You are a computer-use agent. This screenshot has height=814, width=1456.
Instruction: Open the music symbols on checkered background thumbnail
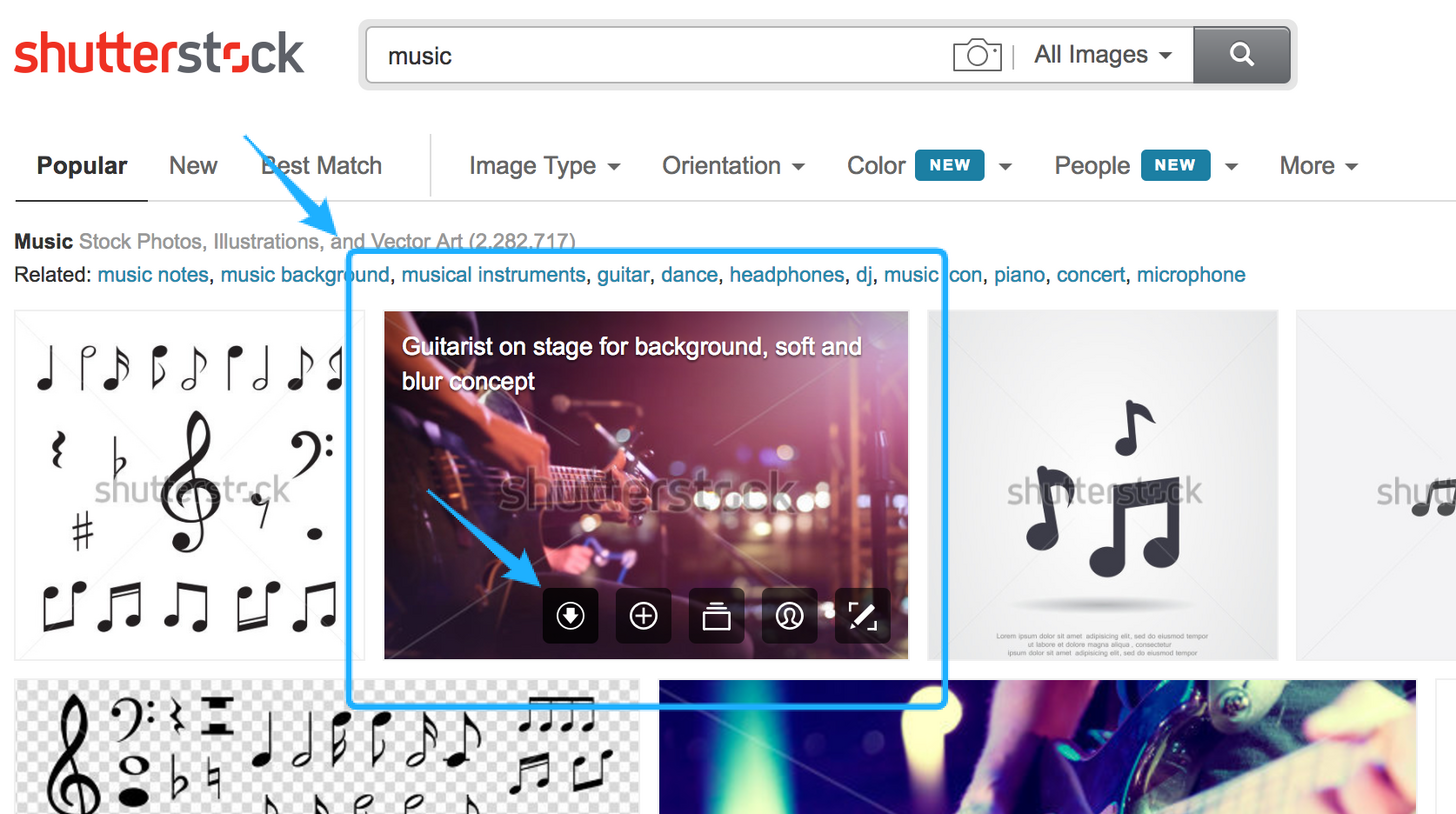coord(328,747)
